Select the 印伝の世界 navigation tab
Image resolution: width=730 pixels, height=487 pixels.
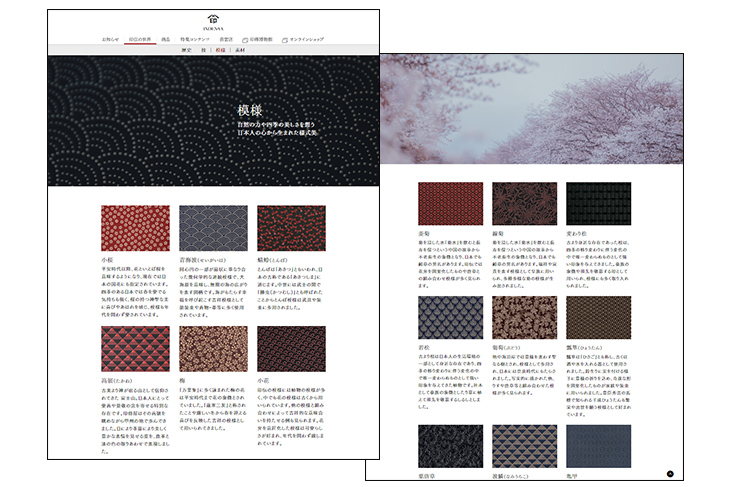click(139, 39)
